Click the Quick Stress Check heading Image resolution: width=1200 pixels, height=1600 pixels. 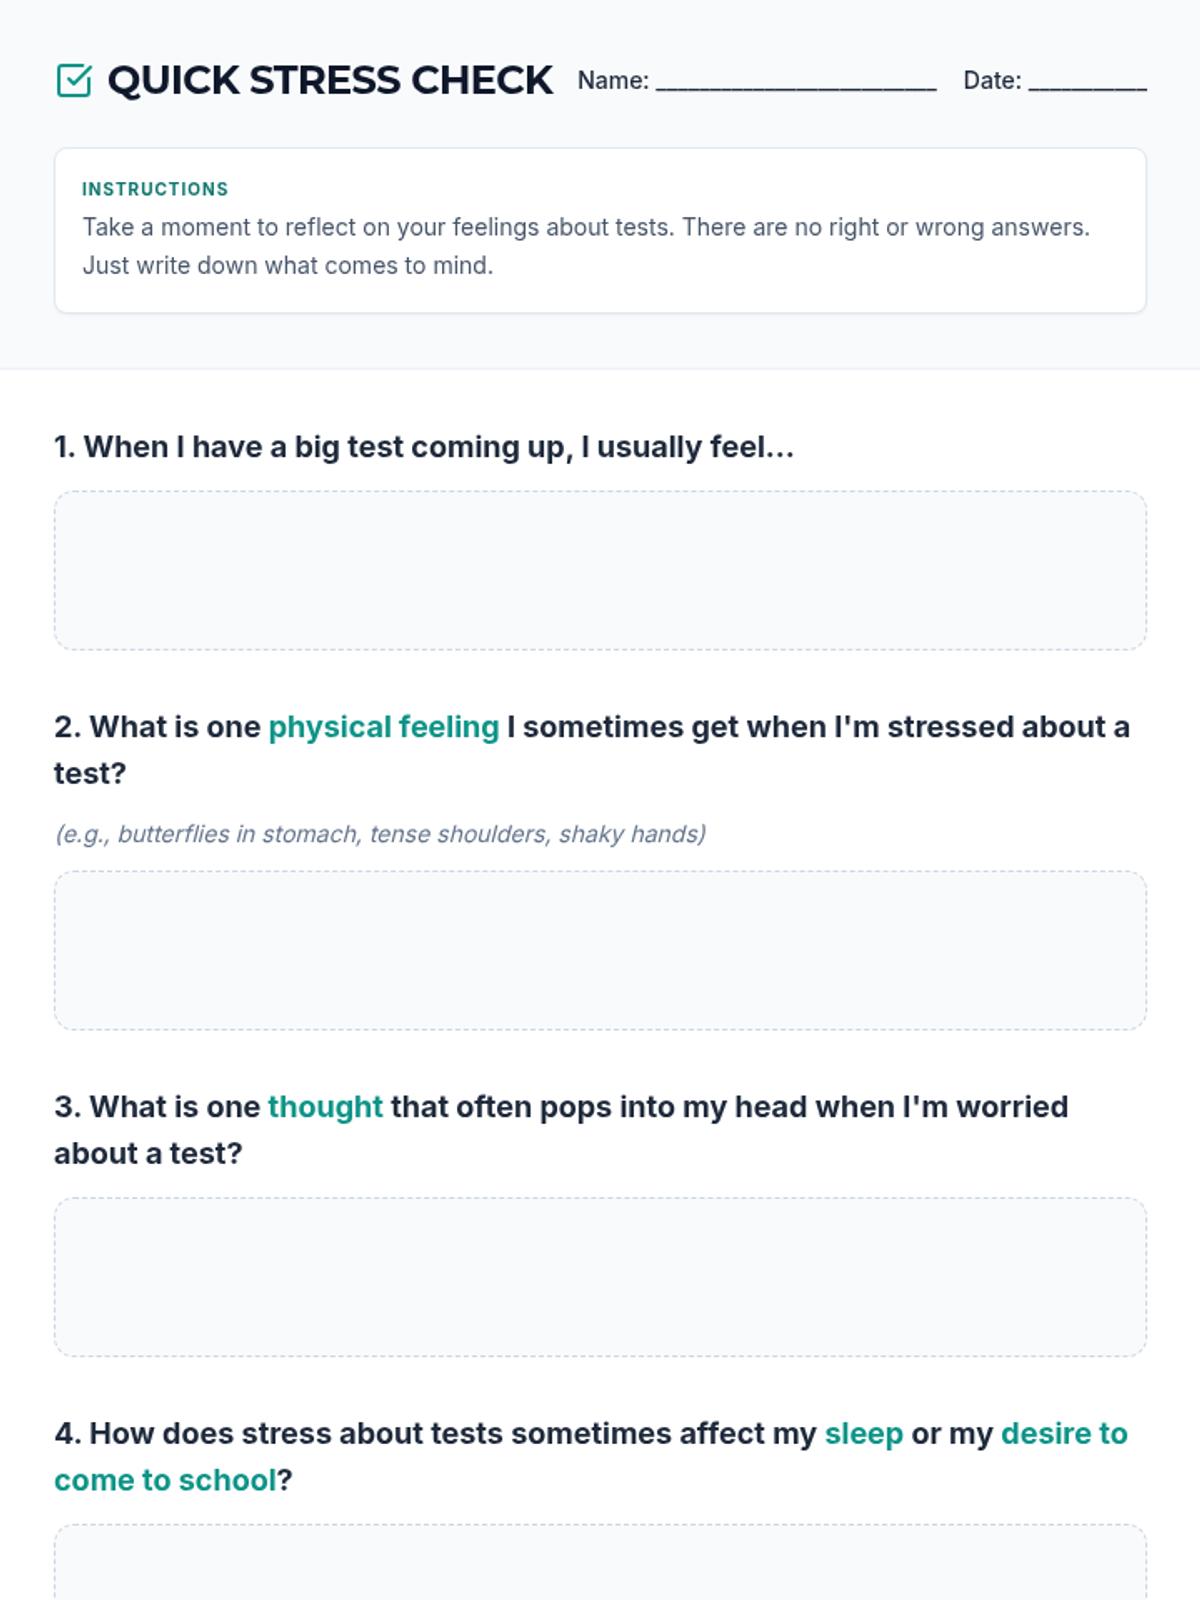click(330, 81)
